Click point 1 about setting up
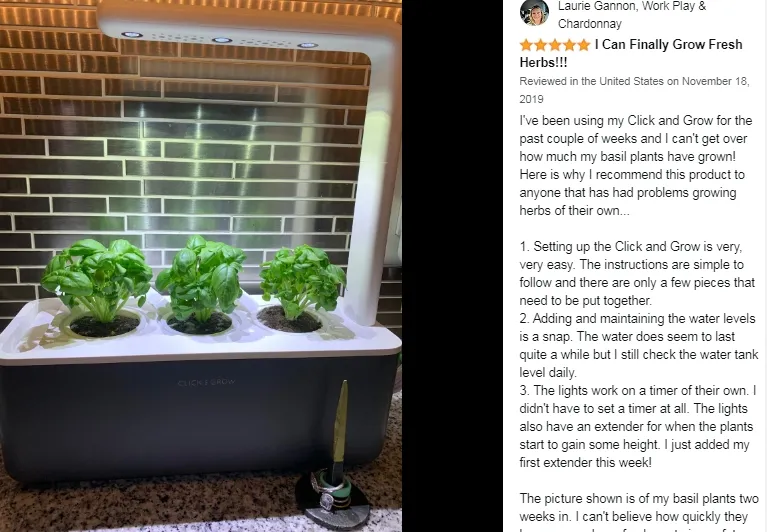This screenshot has width=767, height=532. click(637, 273)
